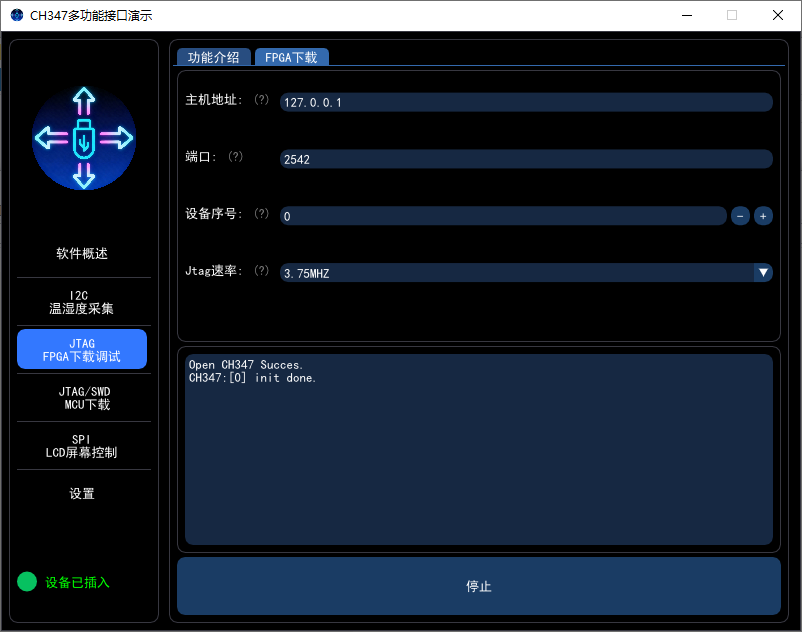Image resolution: width=802 pixels, height=632 pixels.
Task: Minimize the CH347 window
Action: tap(687, 15)
